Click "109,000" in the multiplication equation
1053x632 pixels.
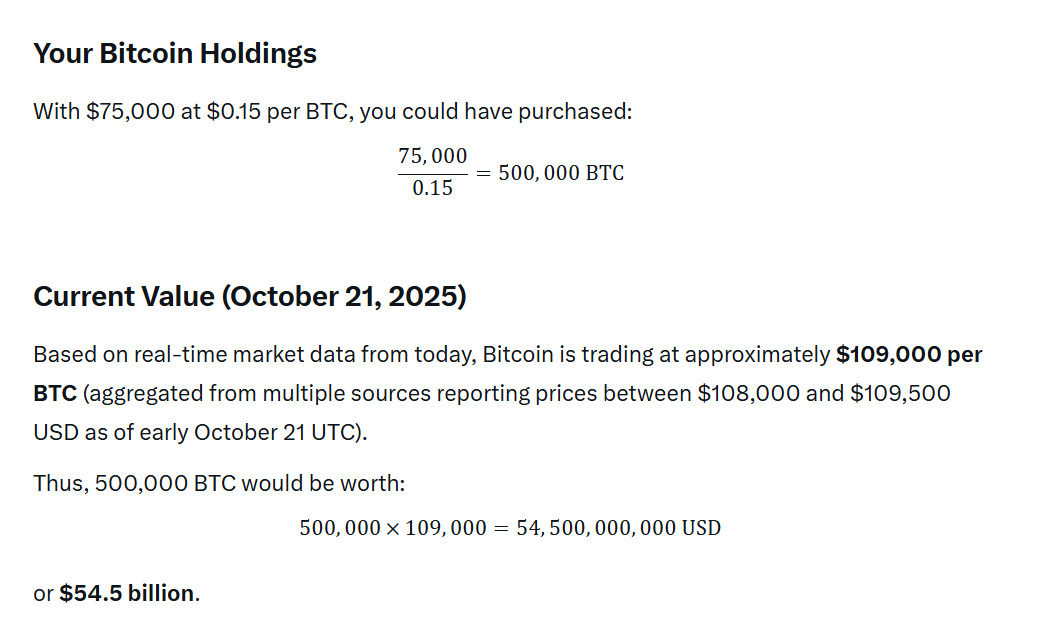(x=444, y=527)
